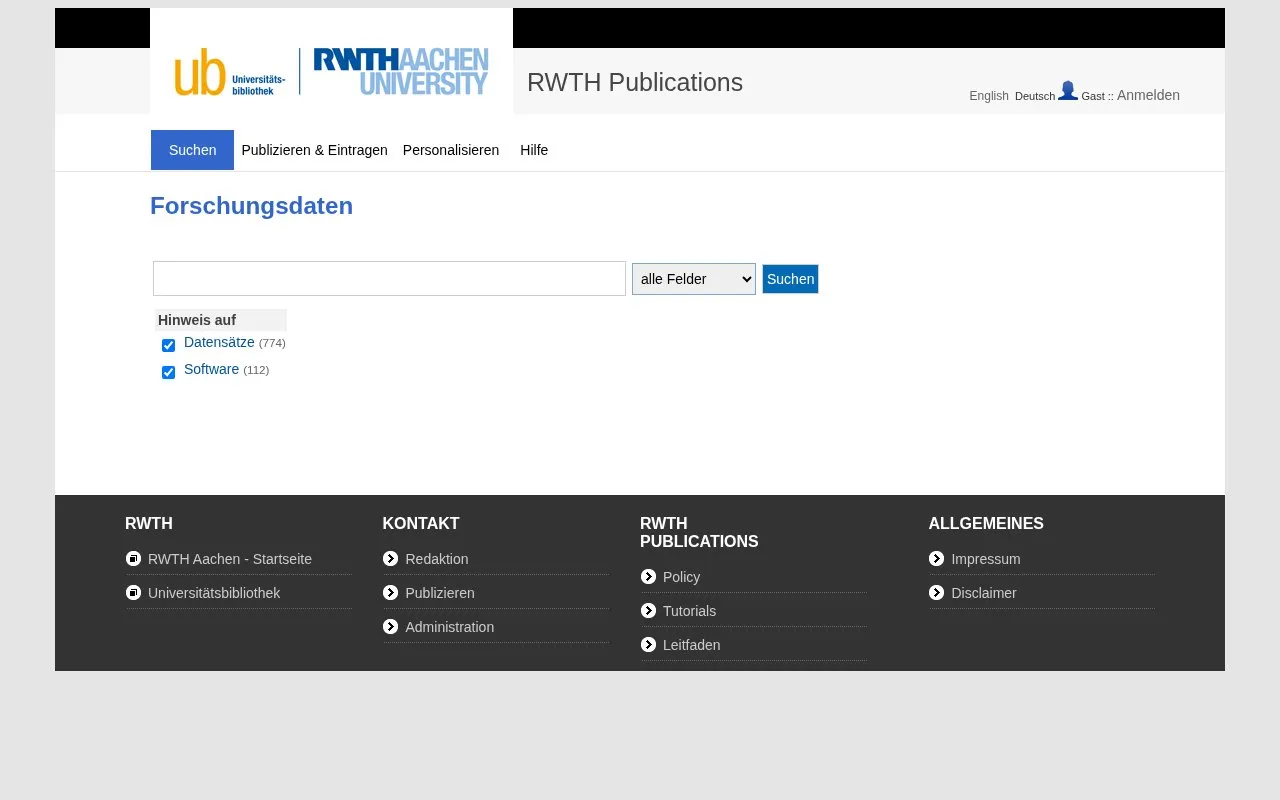Click the Hinweis auf label
Image resolution: width=1280 pixels, height=800 pixels.
point(197,320)
